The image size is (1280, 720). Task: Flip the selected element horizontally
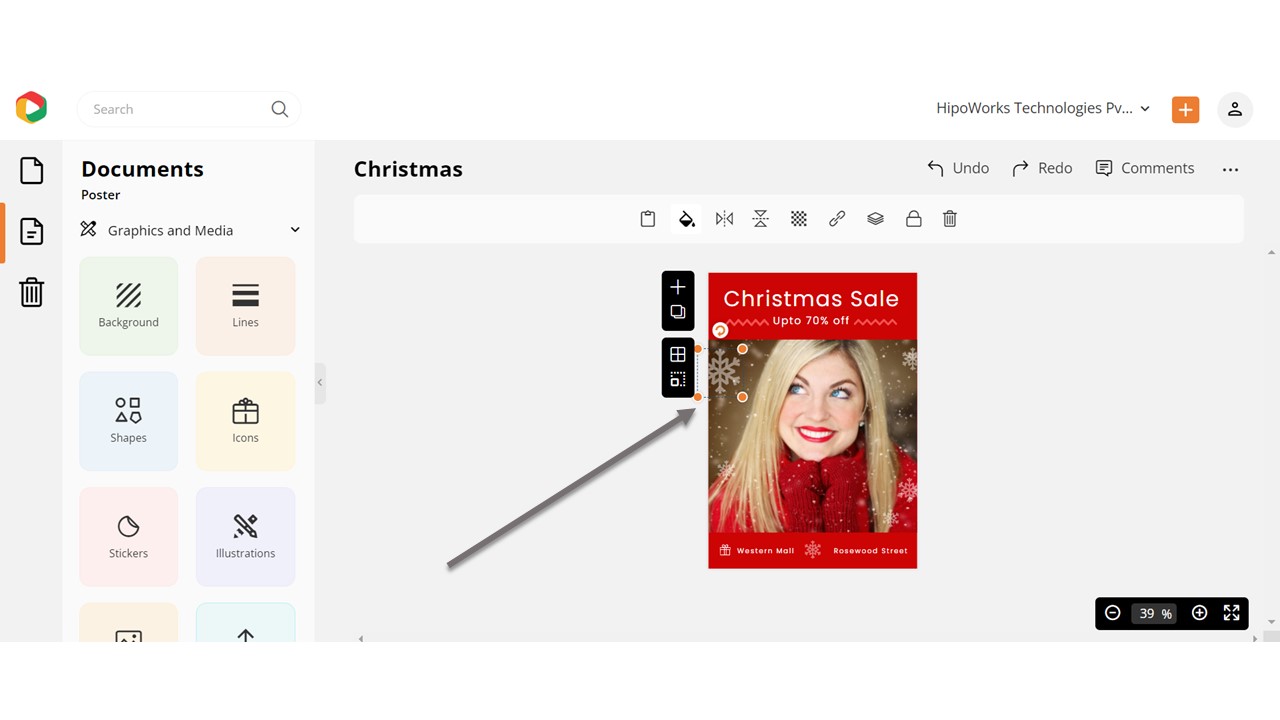tap(724, 218)
